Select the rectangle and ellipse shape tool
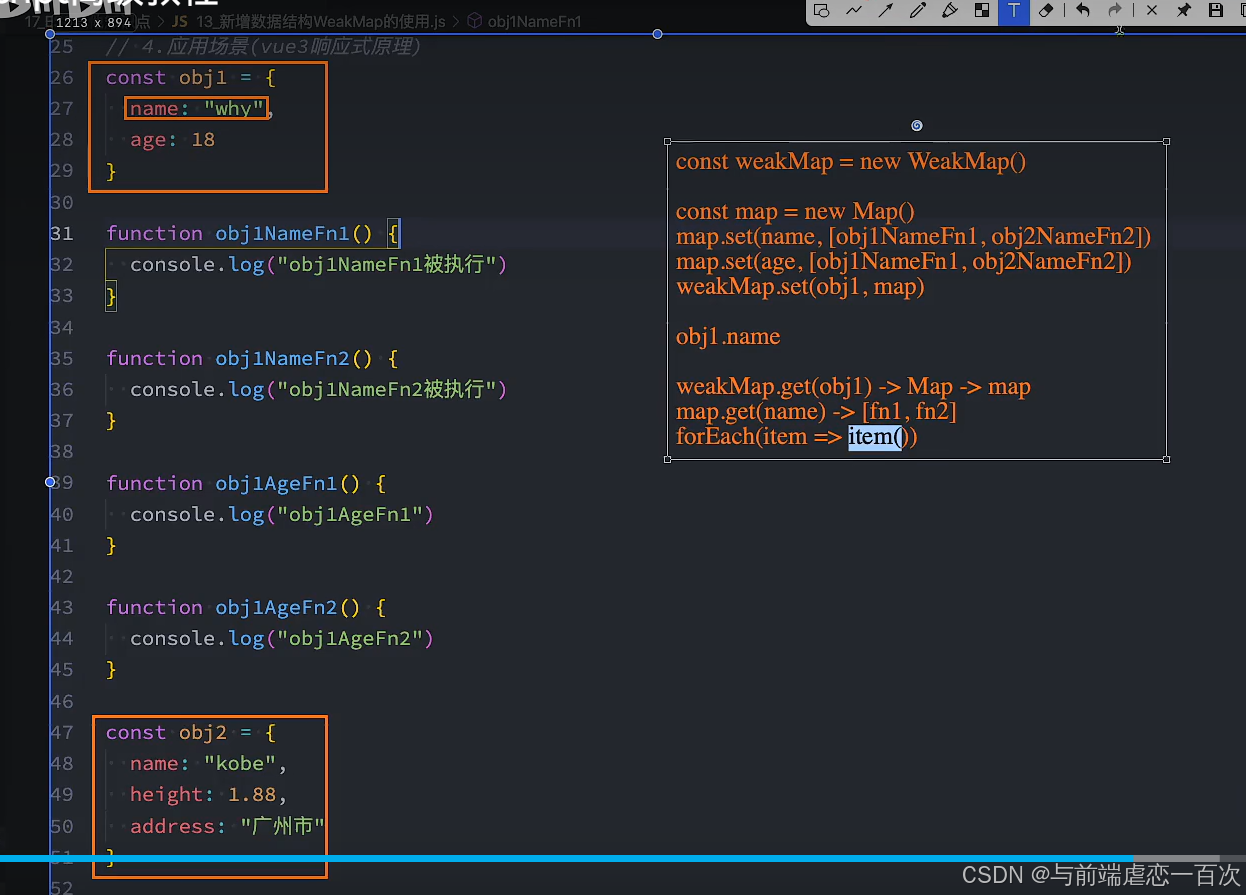 coord(822,11)
